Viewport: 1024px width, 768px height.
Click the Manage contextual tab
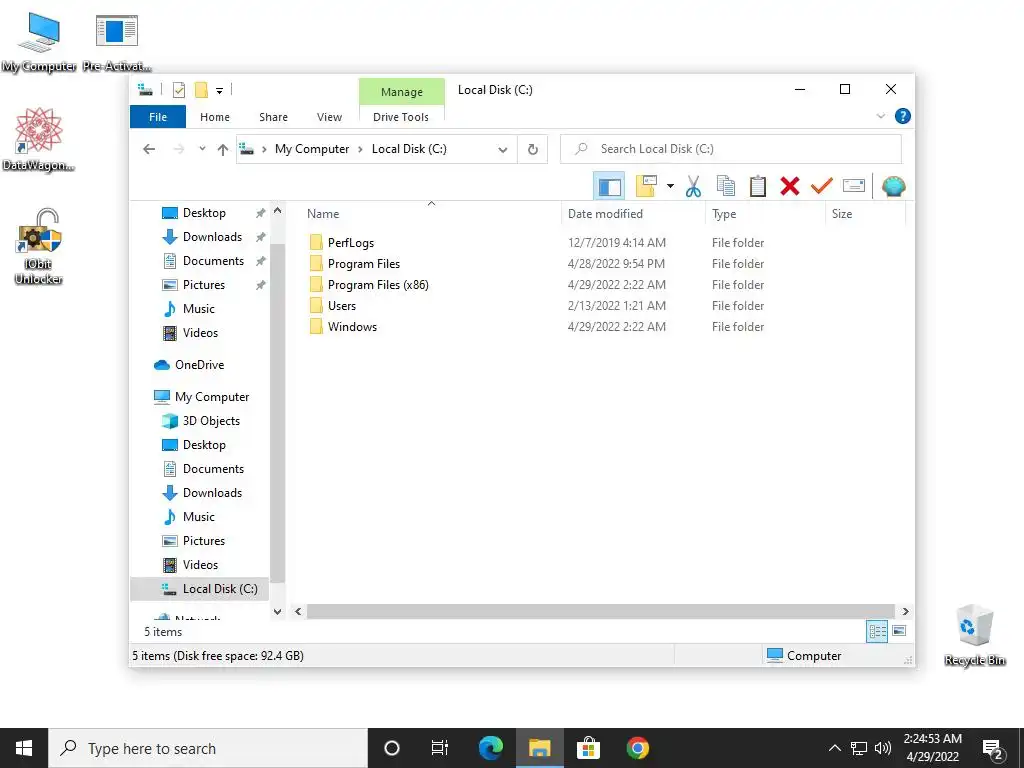402,92
